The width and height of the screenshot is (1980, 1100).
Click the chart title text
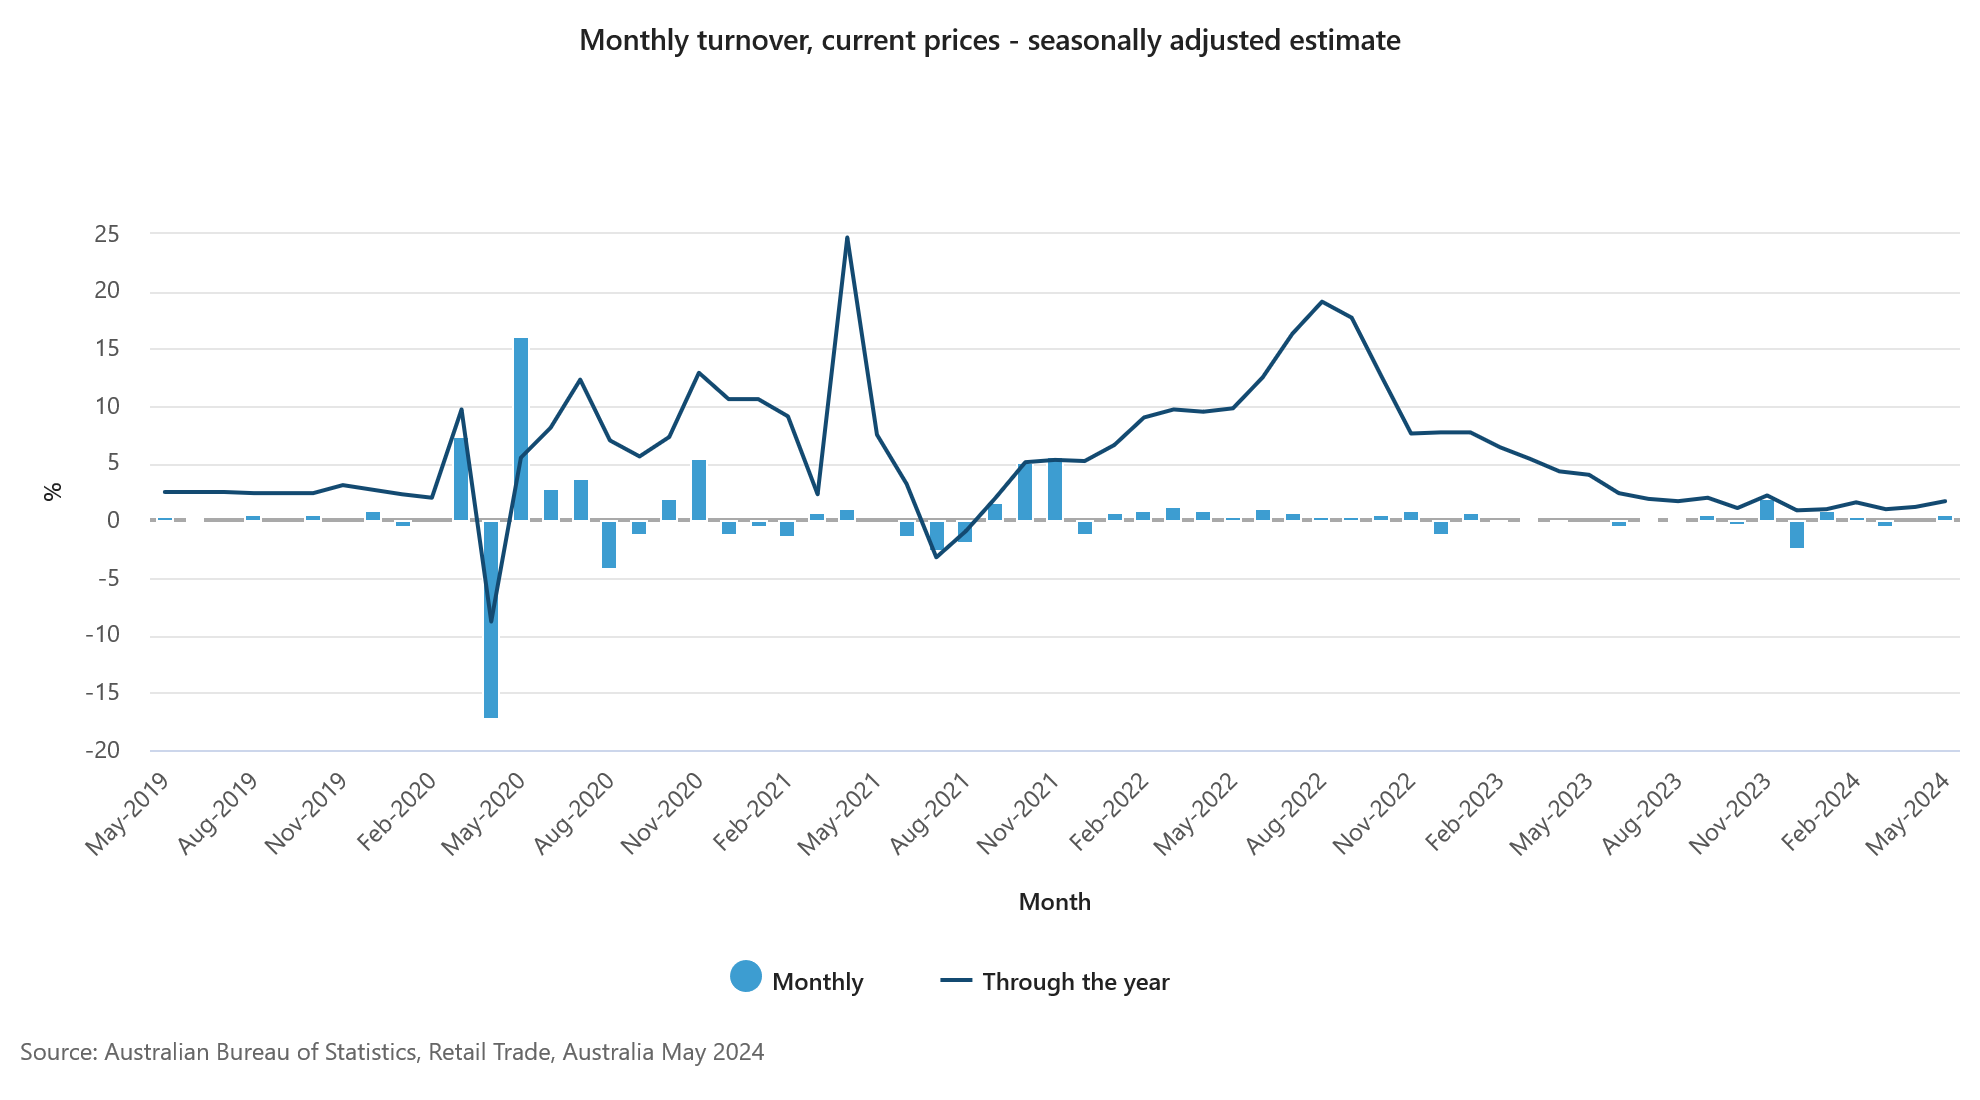click(990, 40)
